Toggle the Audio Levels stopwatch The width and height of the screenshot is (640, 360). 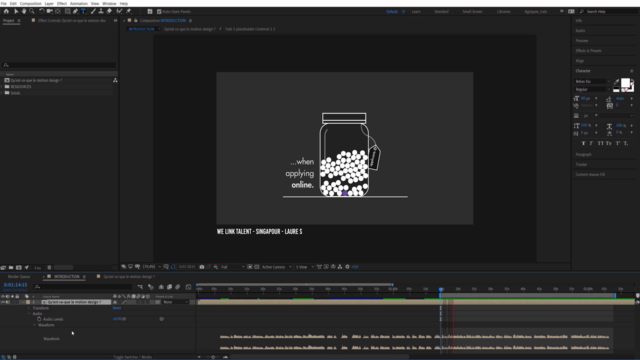pos(39,319)
